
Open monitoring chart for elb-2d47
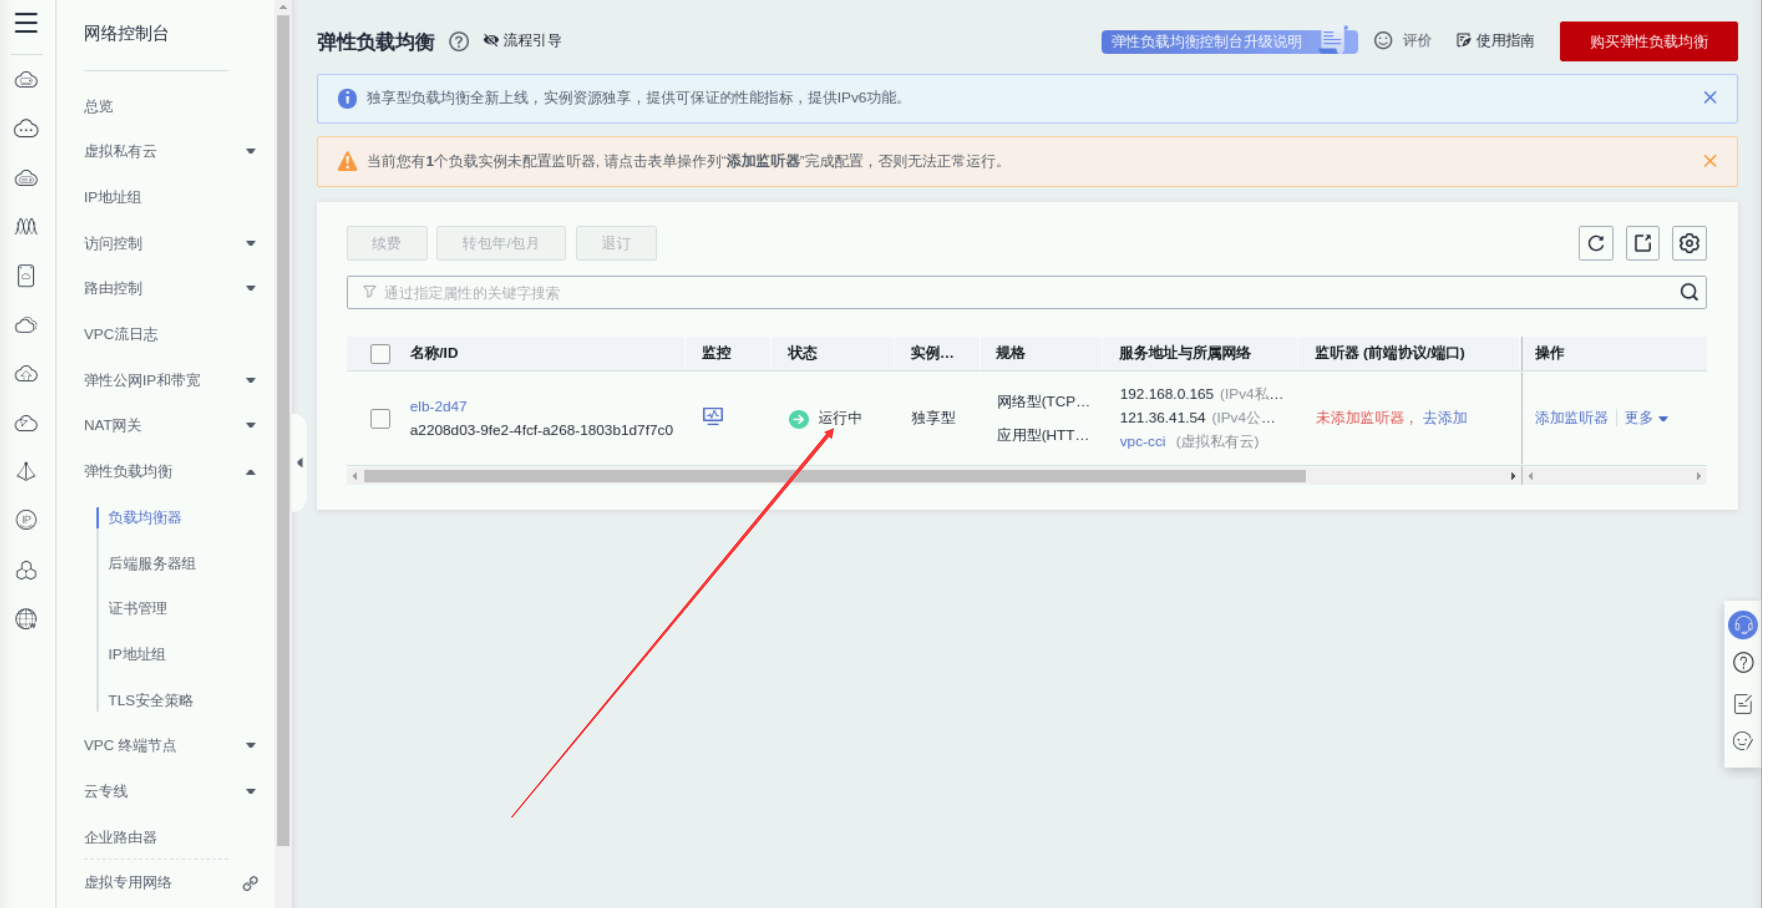pos(713,416)
